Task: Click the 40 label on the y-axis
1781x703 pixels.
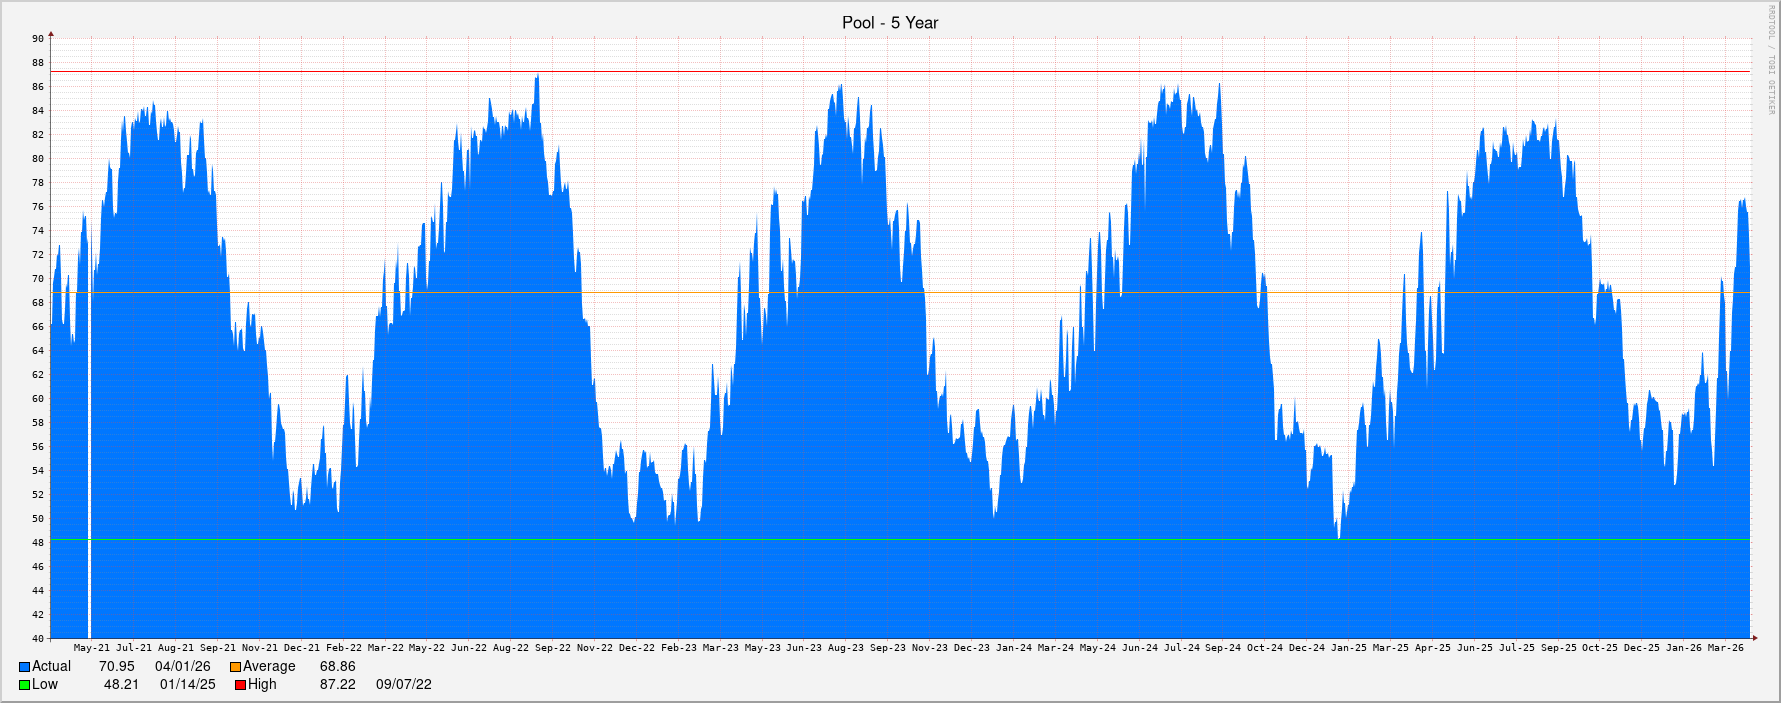Action: [x=38, y=638]
